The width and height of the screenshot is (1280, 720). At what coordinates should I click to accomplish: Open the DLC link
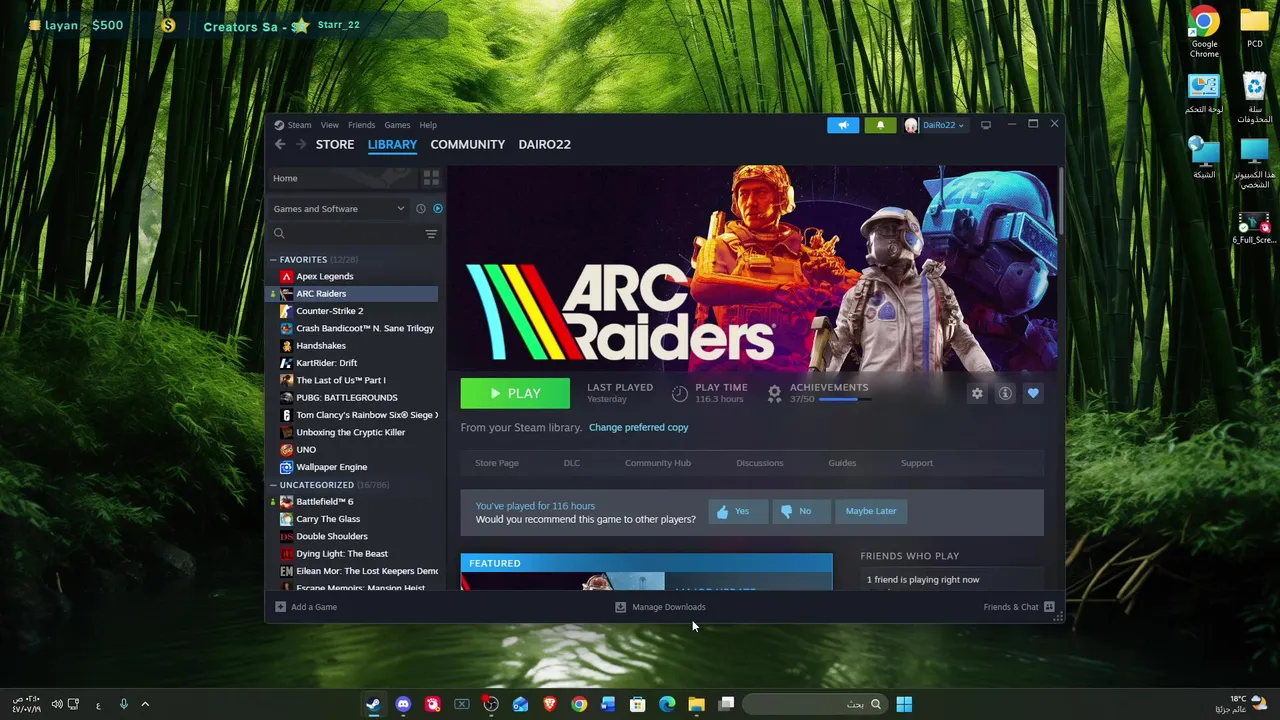(571, 463)
